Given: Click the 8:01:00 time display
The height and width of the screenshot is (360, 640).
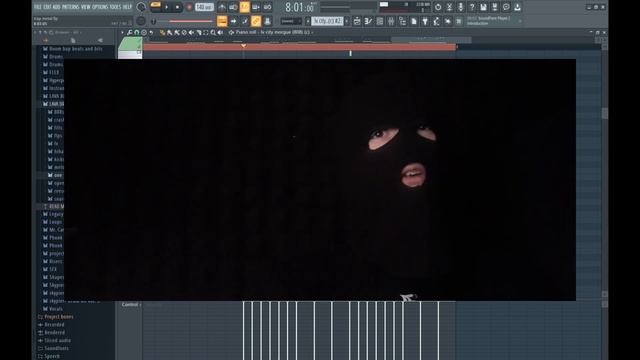Looking at the screenshot, I should click(300, 7).
